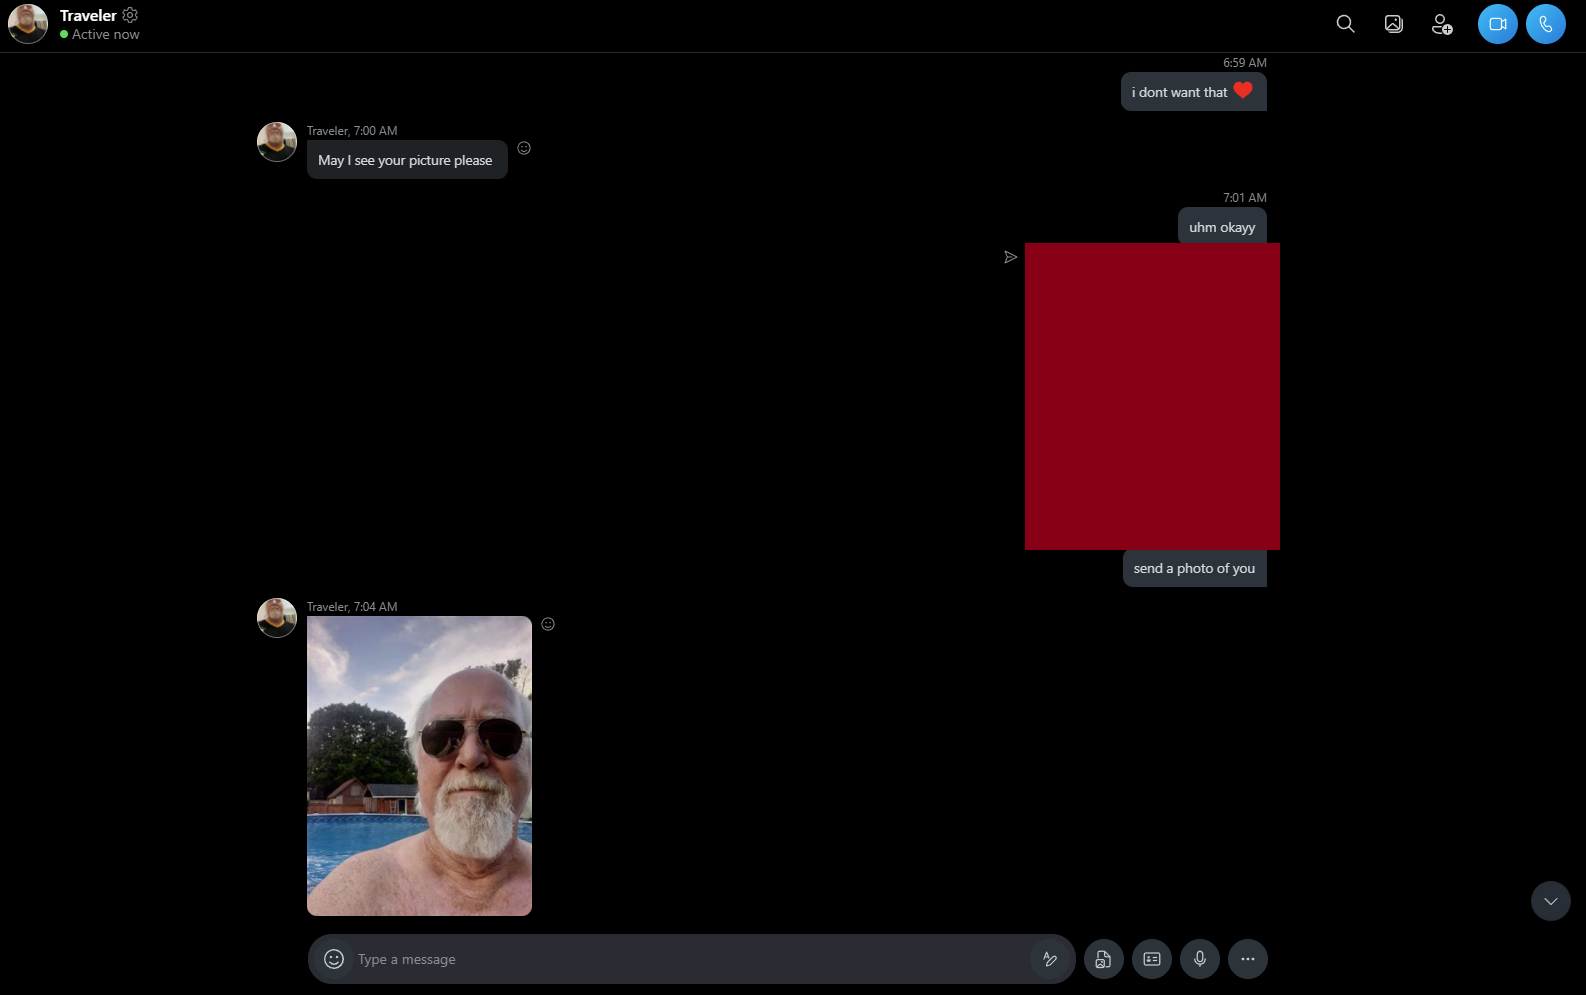Image resolution: width=1586 pixels, height=995 pixels.
Task: React to Traveler's photo message
Action: [548, 624]
